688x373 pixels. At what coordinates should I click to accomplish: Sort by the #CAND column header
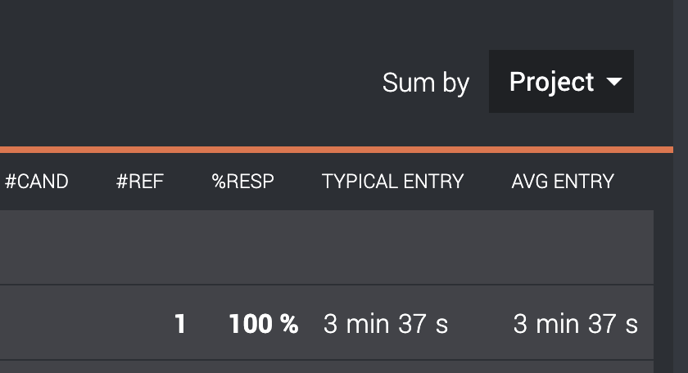[x=36, y=181]
